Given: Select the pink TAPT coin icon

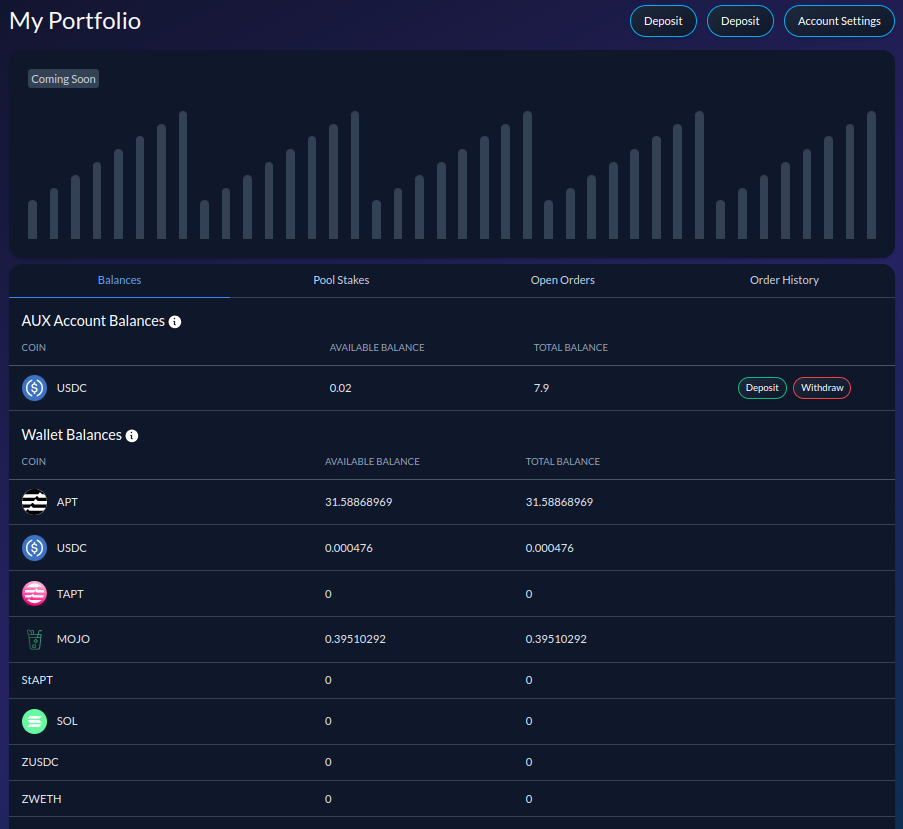Looking at the screenshot, I should (x=35, y=594).
